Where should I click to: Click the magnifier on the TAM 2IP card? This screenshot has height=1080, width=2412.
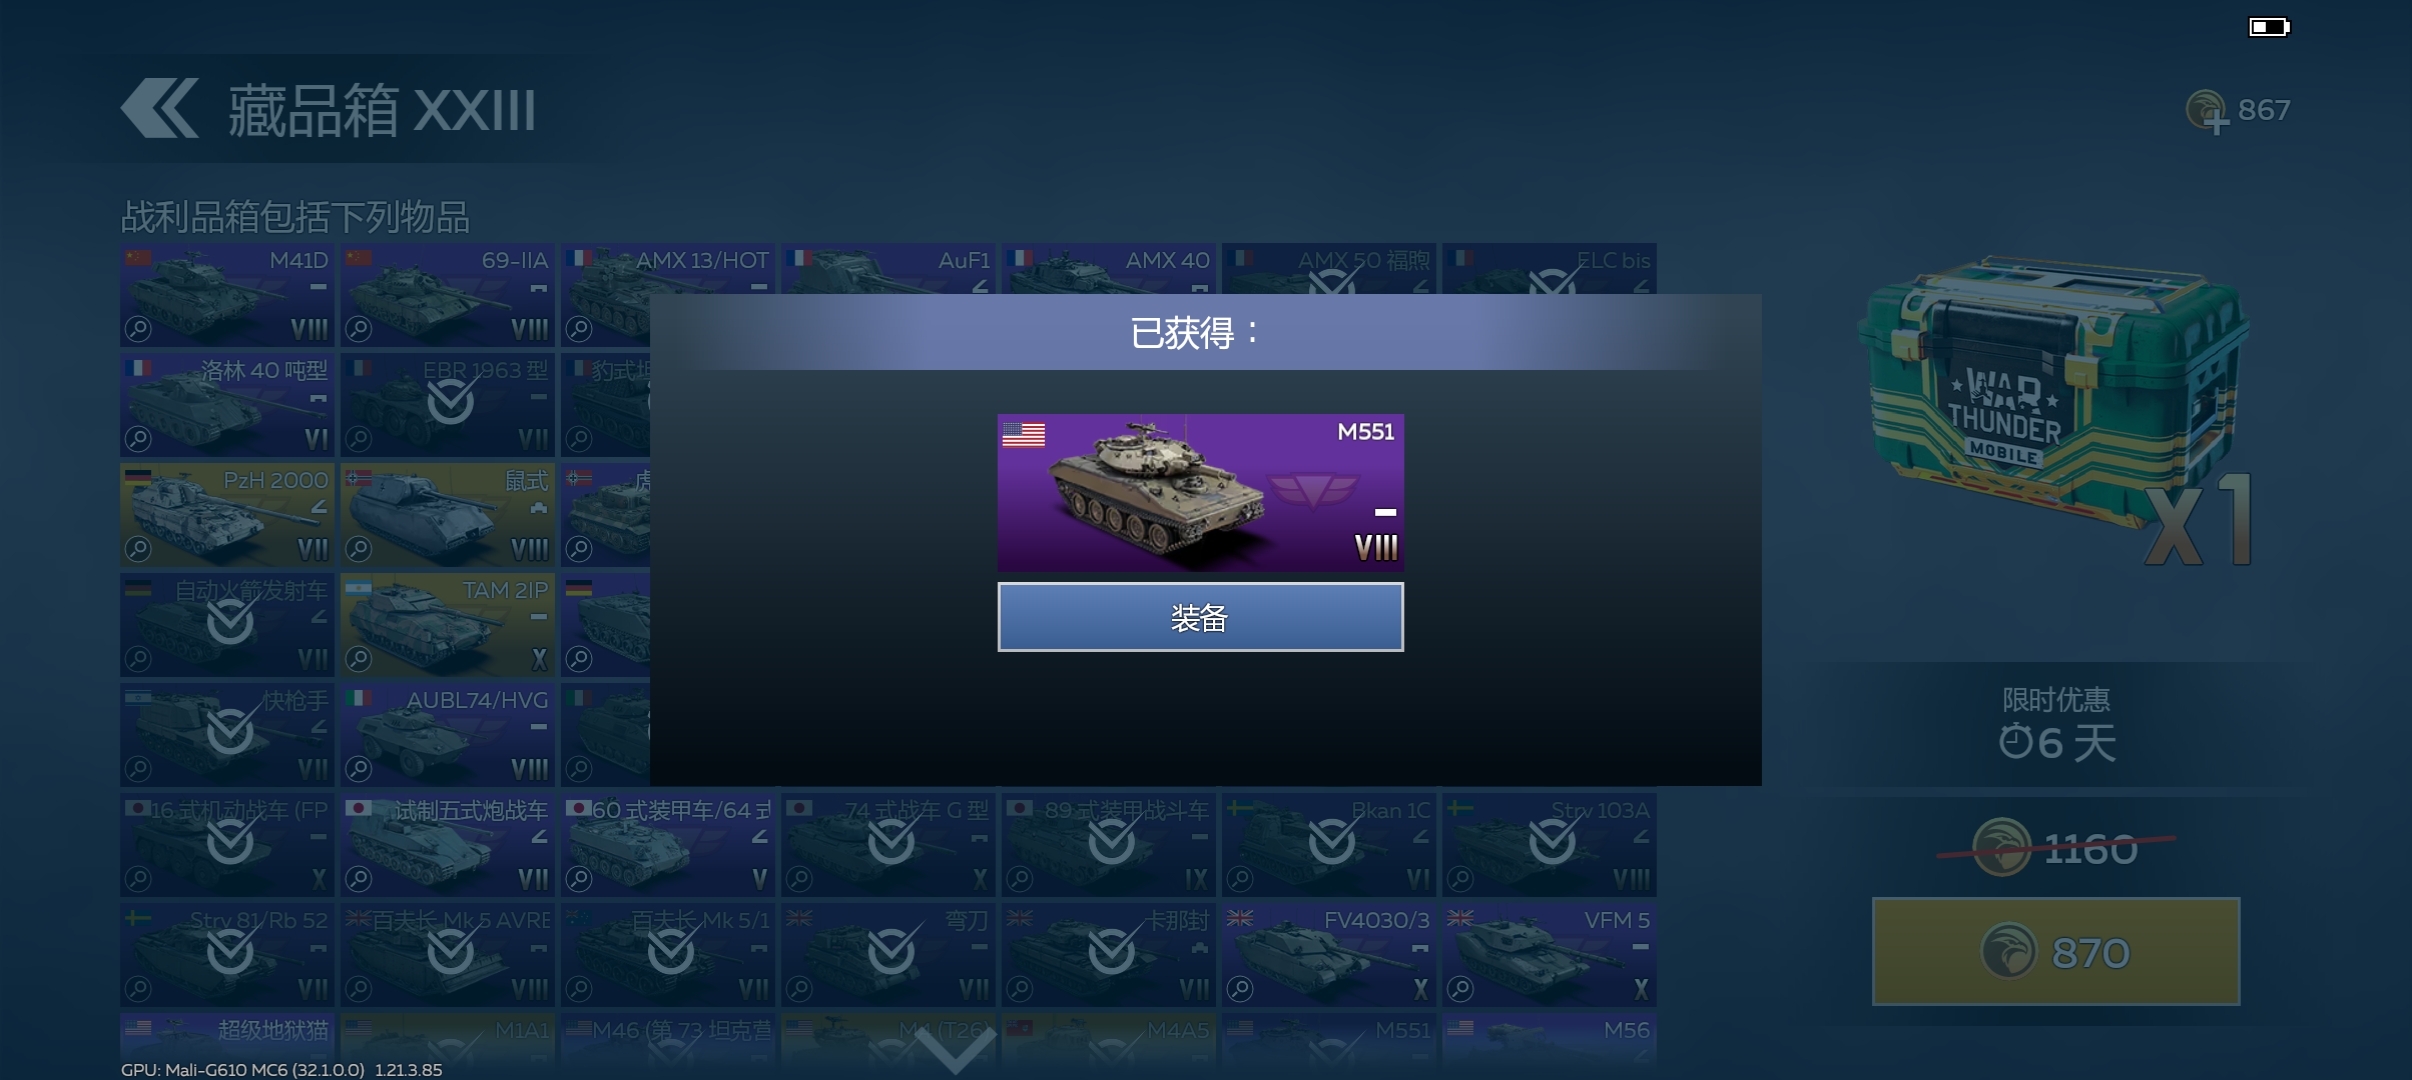pyautogui.click(x=358, y=658)
